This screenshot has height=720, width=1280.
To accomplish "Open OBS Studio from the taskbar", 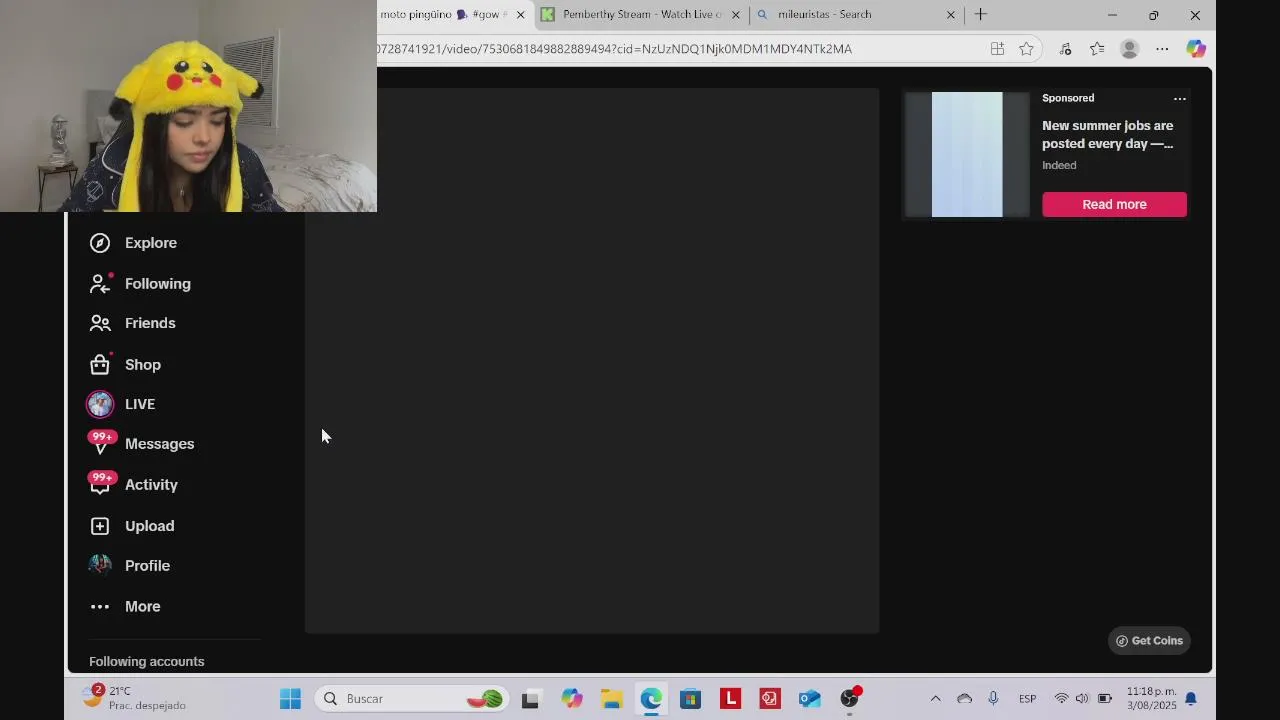I will (850, 699).
